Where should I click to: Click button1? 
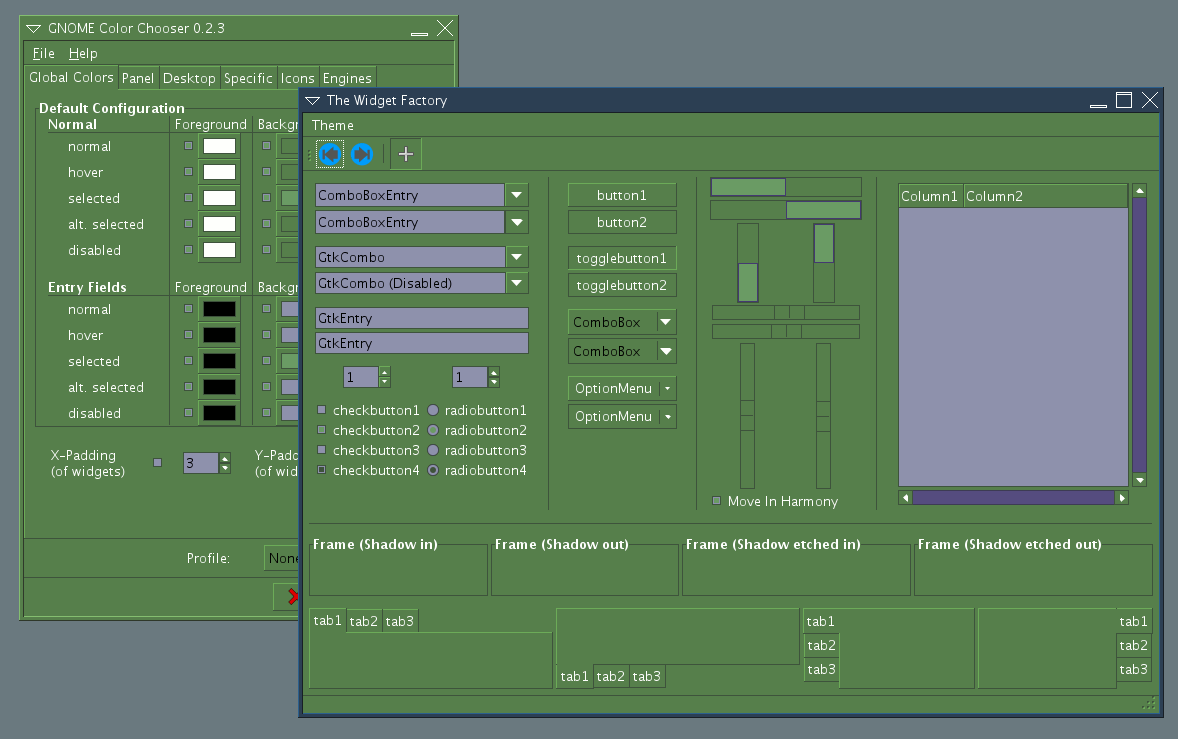point(622,195)
